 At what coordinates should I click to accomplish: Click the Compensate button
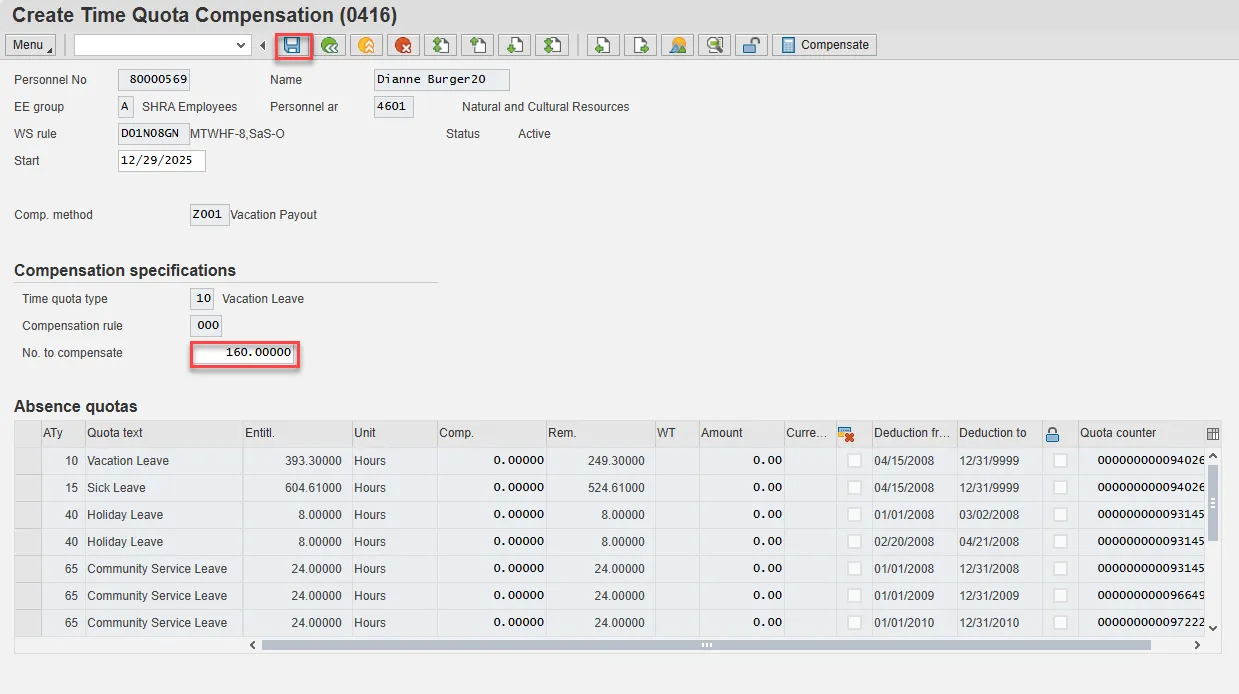(824, 45)
